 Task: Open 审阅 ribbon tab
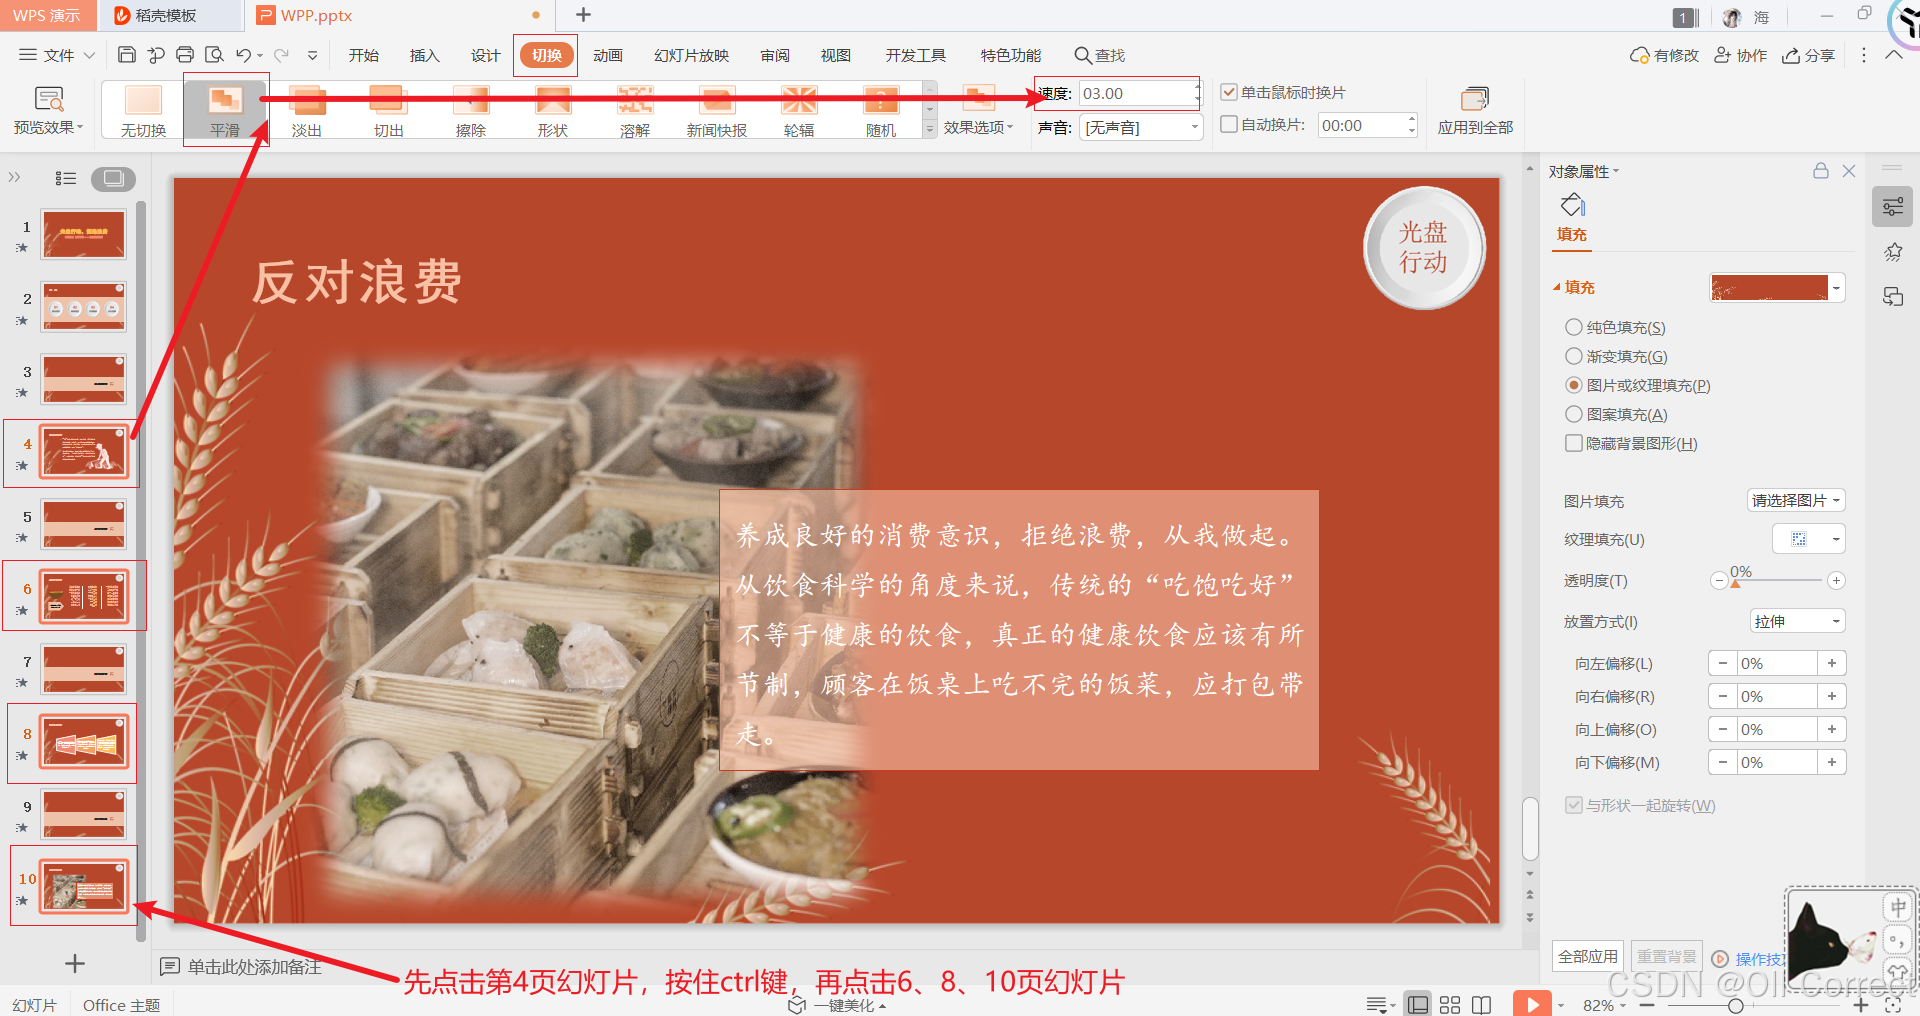point(775,55)
